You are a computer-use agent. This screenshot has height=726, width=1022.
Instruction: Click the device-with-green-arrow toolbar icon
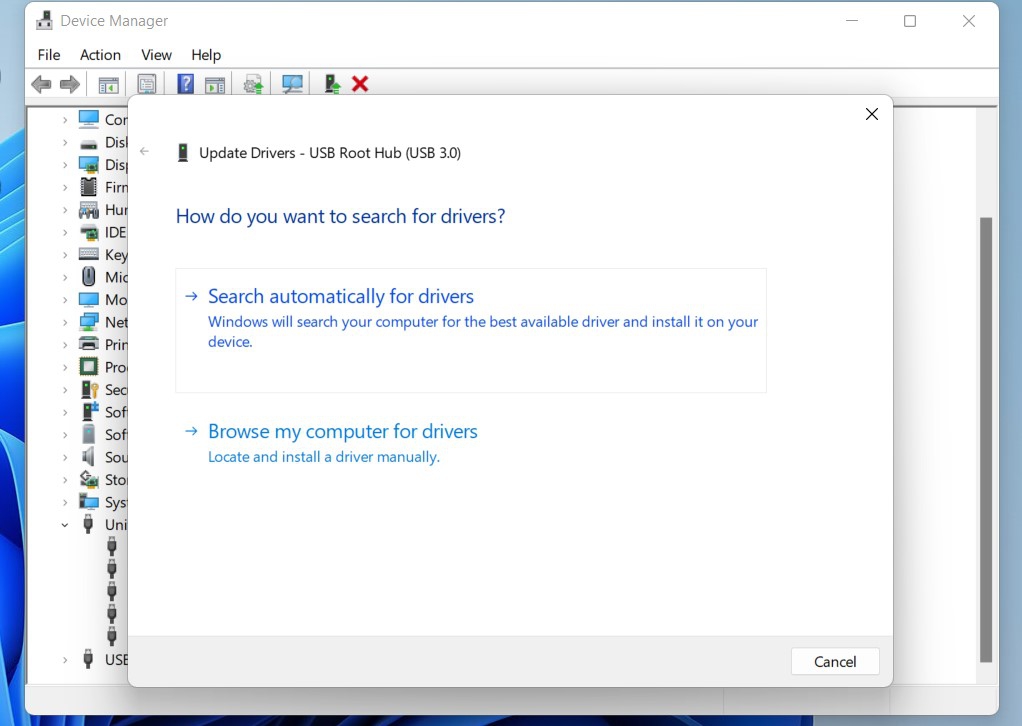click(x=332, y=84)
